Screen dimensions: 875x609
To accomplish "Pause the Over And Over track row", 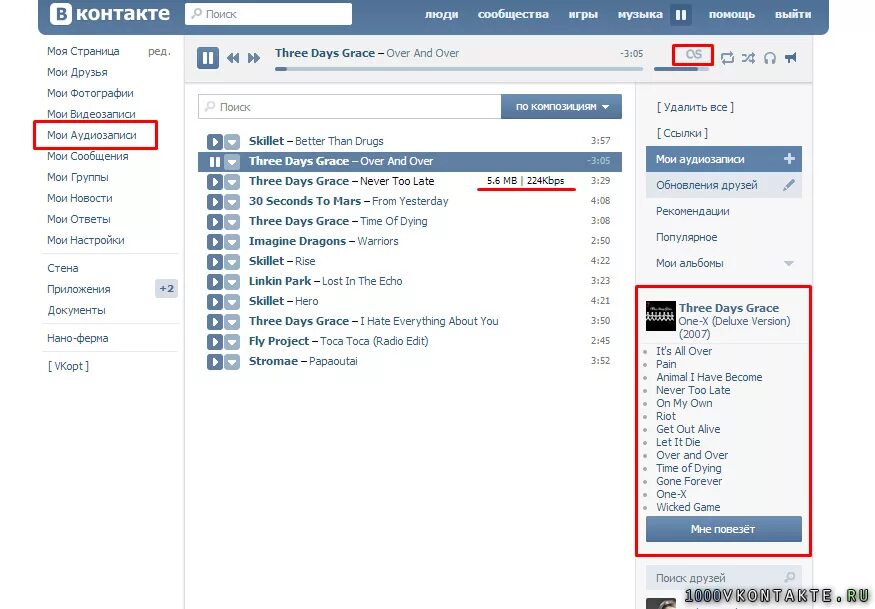I will click(x=215, y=162).
